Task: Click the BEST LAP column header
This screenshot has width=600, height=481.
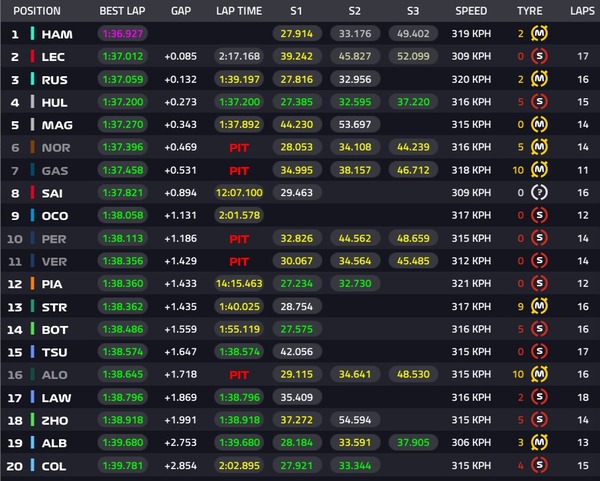Action: (x=122, y=11)
